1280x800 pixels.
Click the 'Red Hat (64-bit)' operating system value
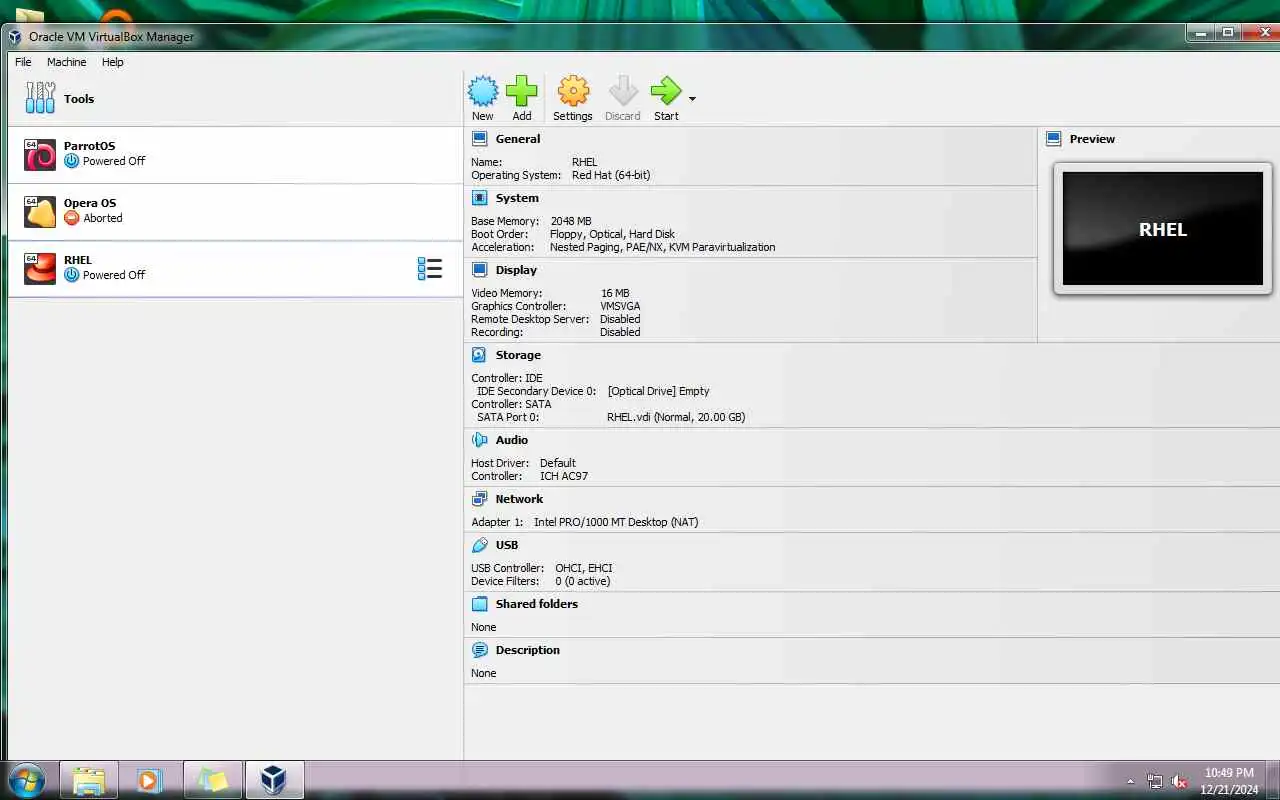[611, 175]
